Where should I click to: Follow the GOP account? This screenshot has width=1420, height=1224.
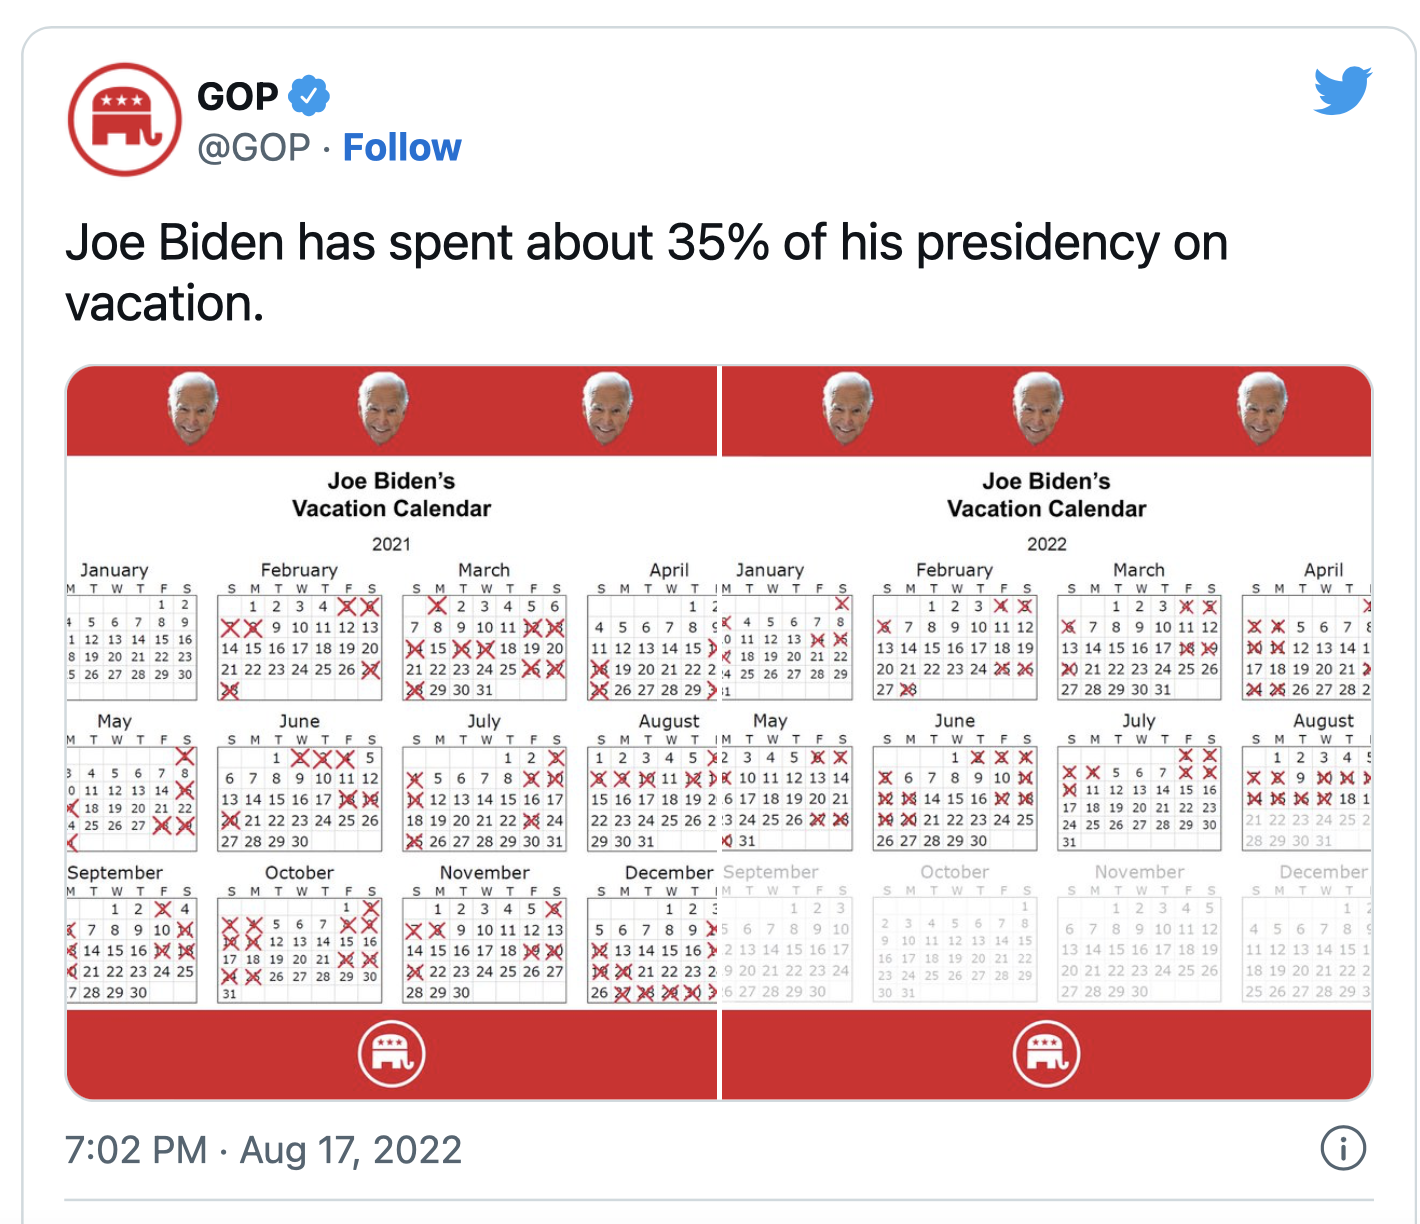[402, 148]
